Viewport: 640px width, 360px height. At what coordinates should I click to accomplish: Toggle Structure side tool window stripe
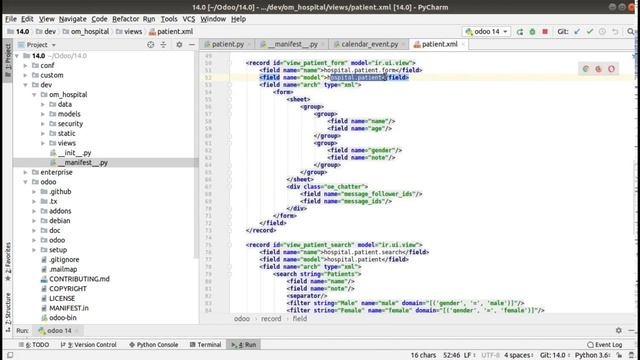pos(8,312)
